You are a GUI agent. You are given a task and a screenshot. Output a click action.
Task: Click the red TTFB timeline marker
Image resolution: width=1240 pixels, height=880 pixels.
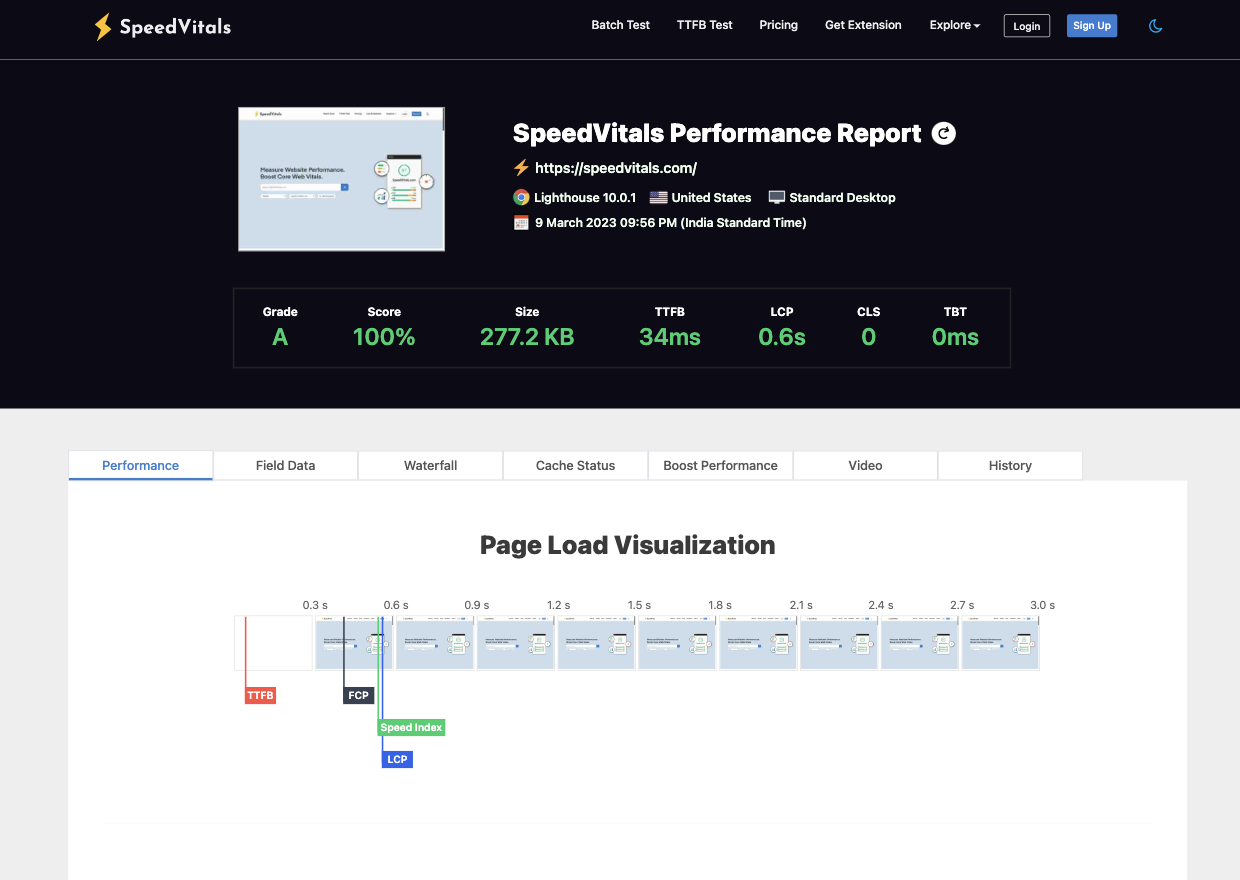[260, 695]
